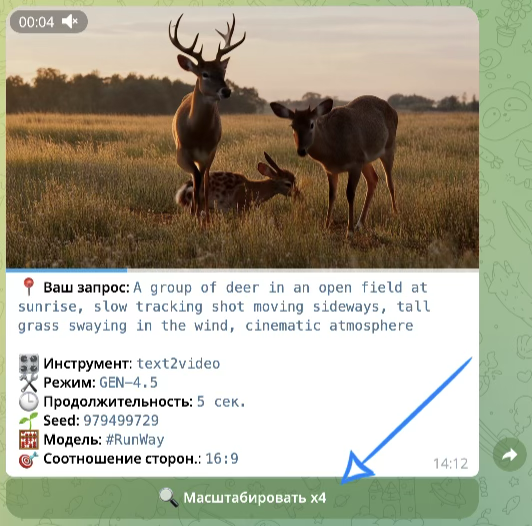
Task: Click the clock emoji beside Продолжительность
Action: coord(29,402)
